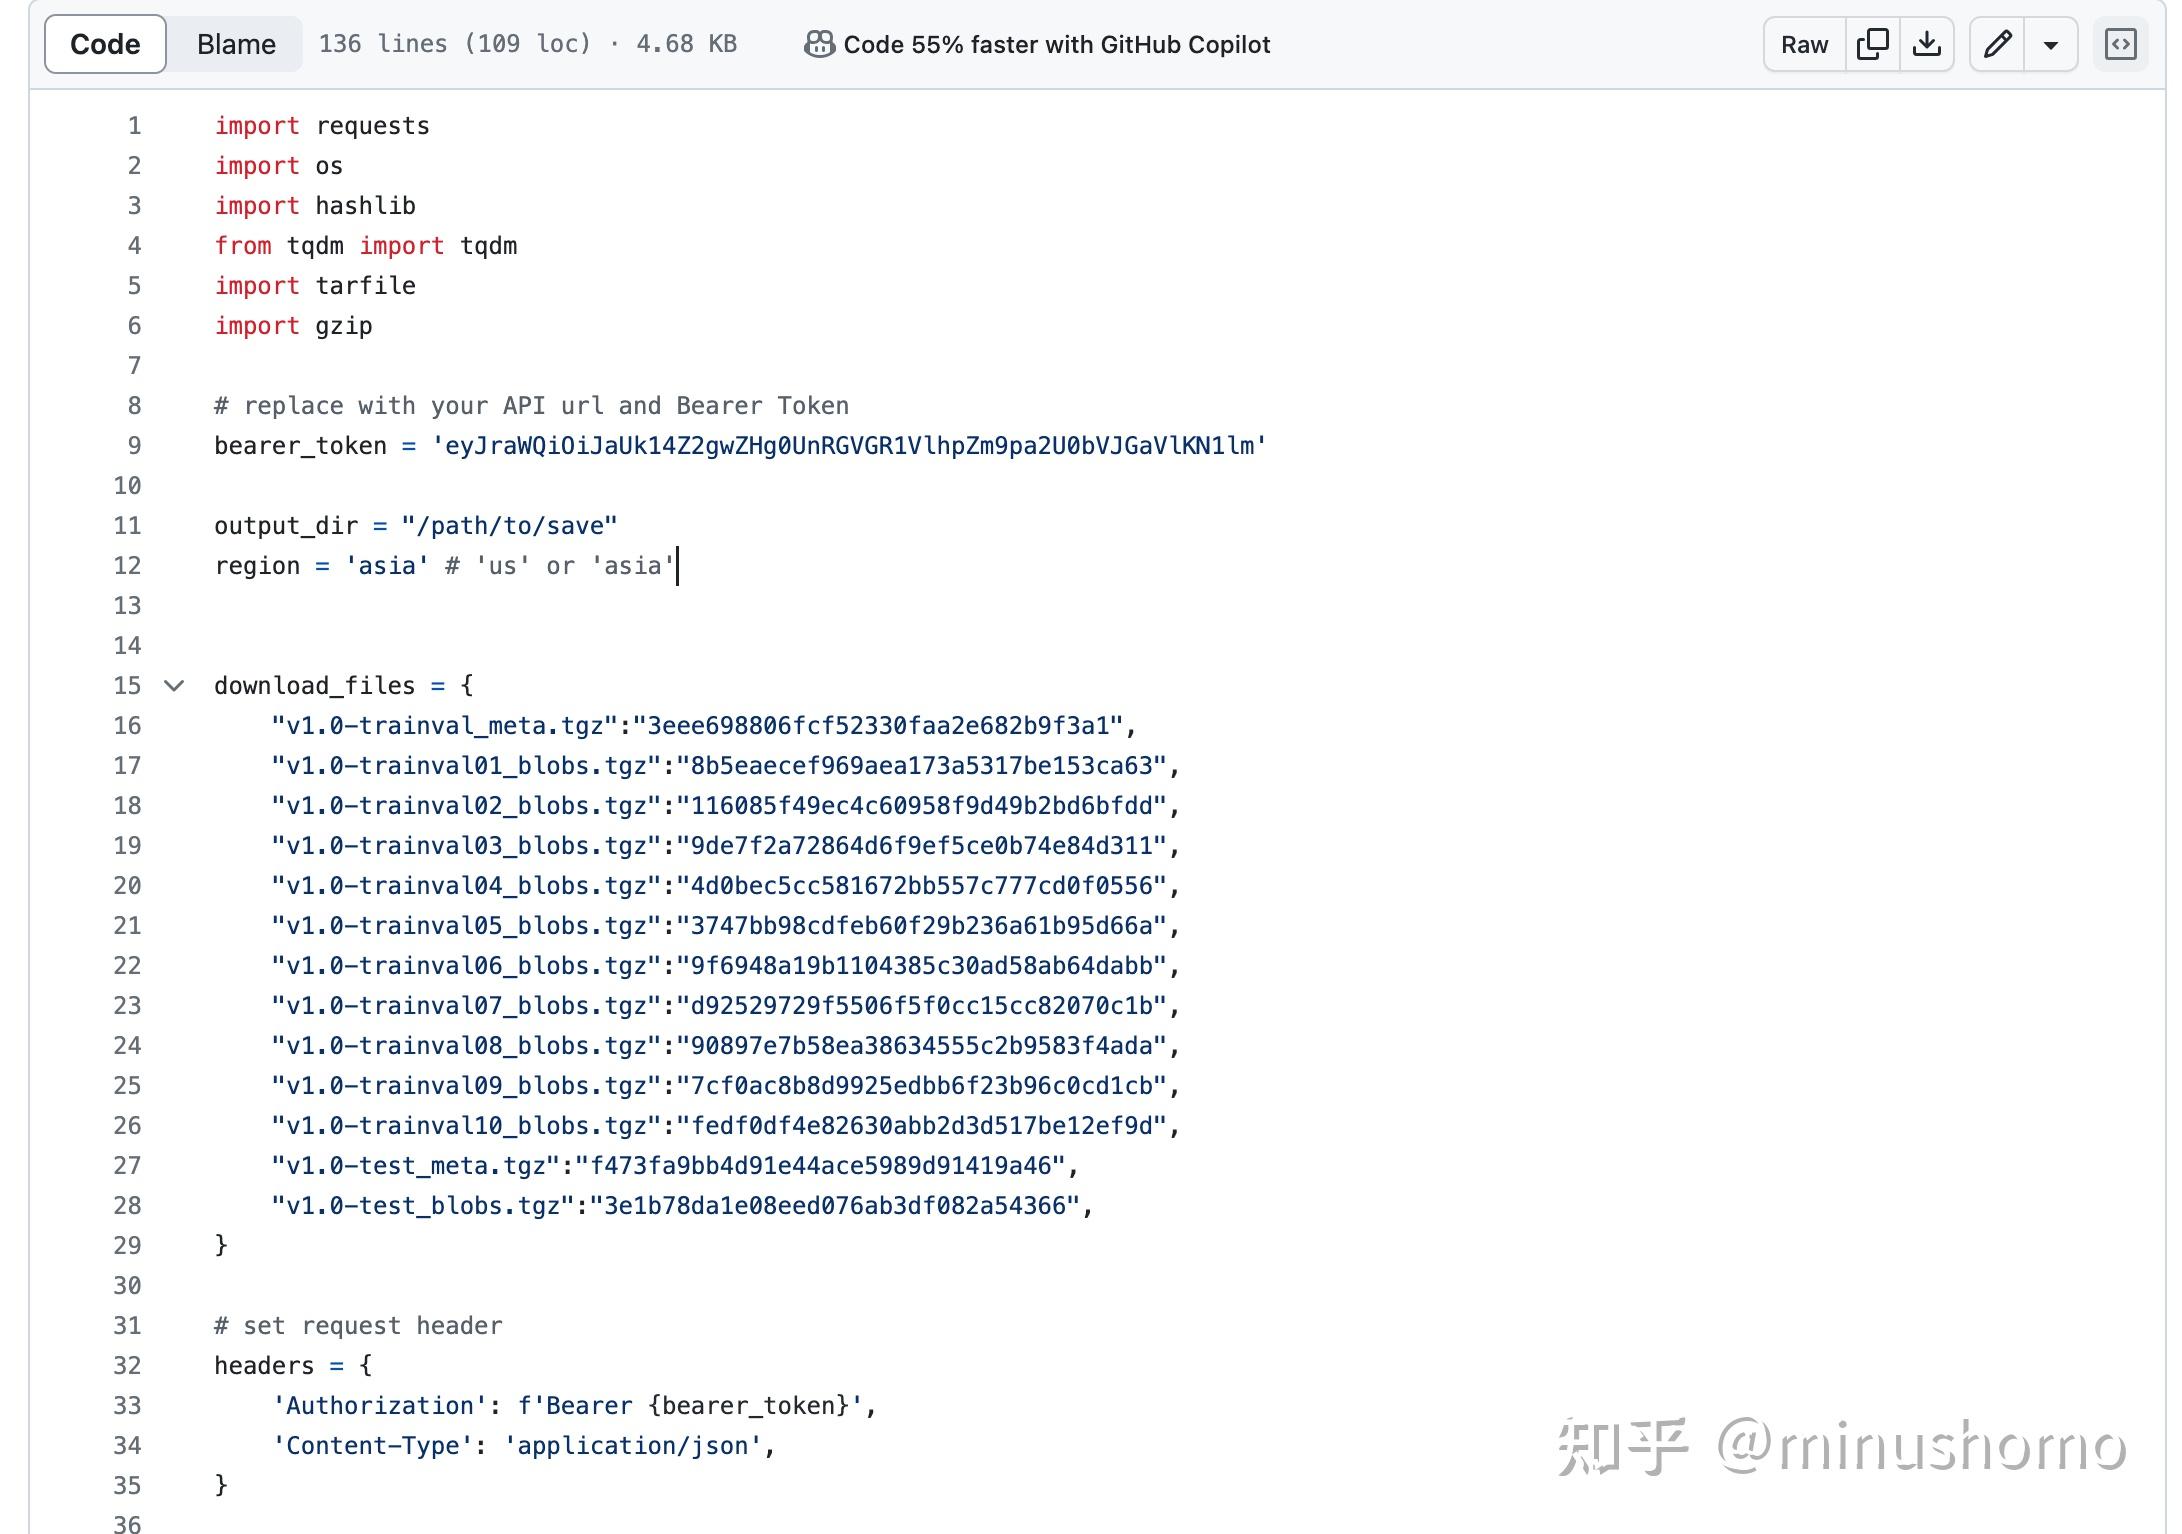Open the Raw file view
2182x1534 pixels.
(1804, 44)
